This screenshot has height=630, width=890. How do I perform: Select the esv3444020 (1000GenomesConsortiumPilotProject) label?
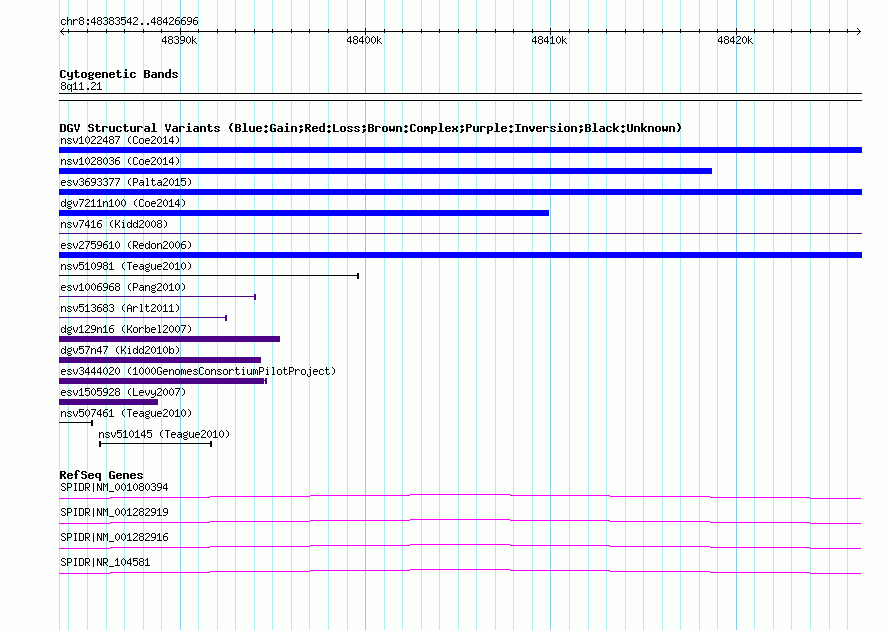coord(198,371)
